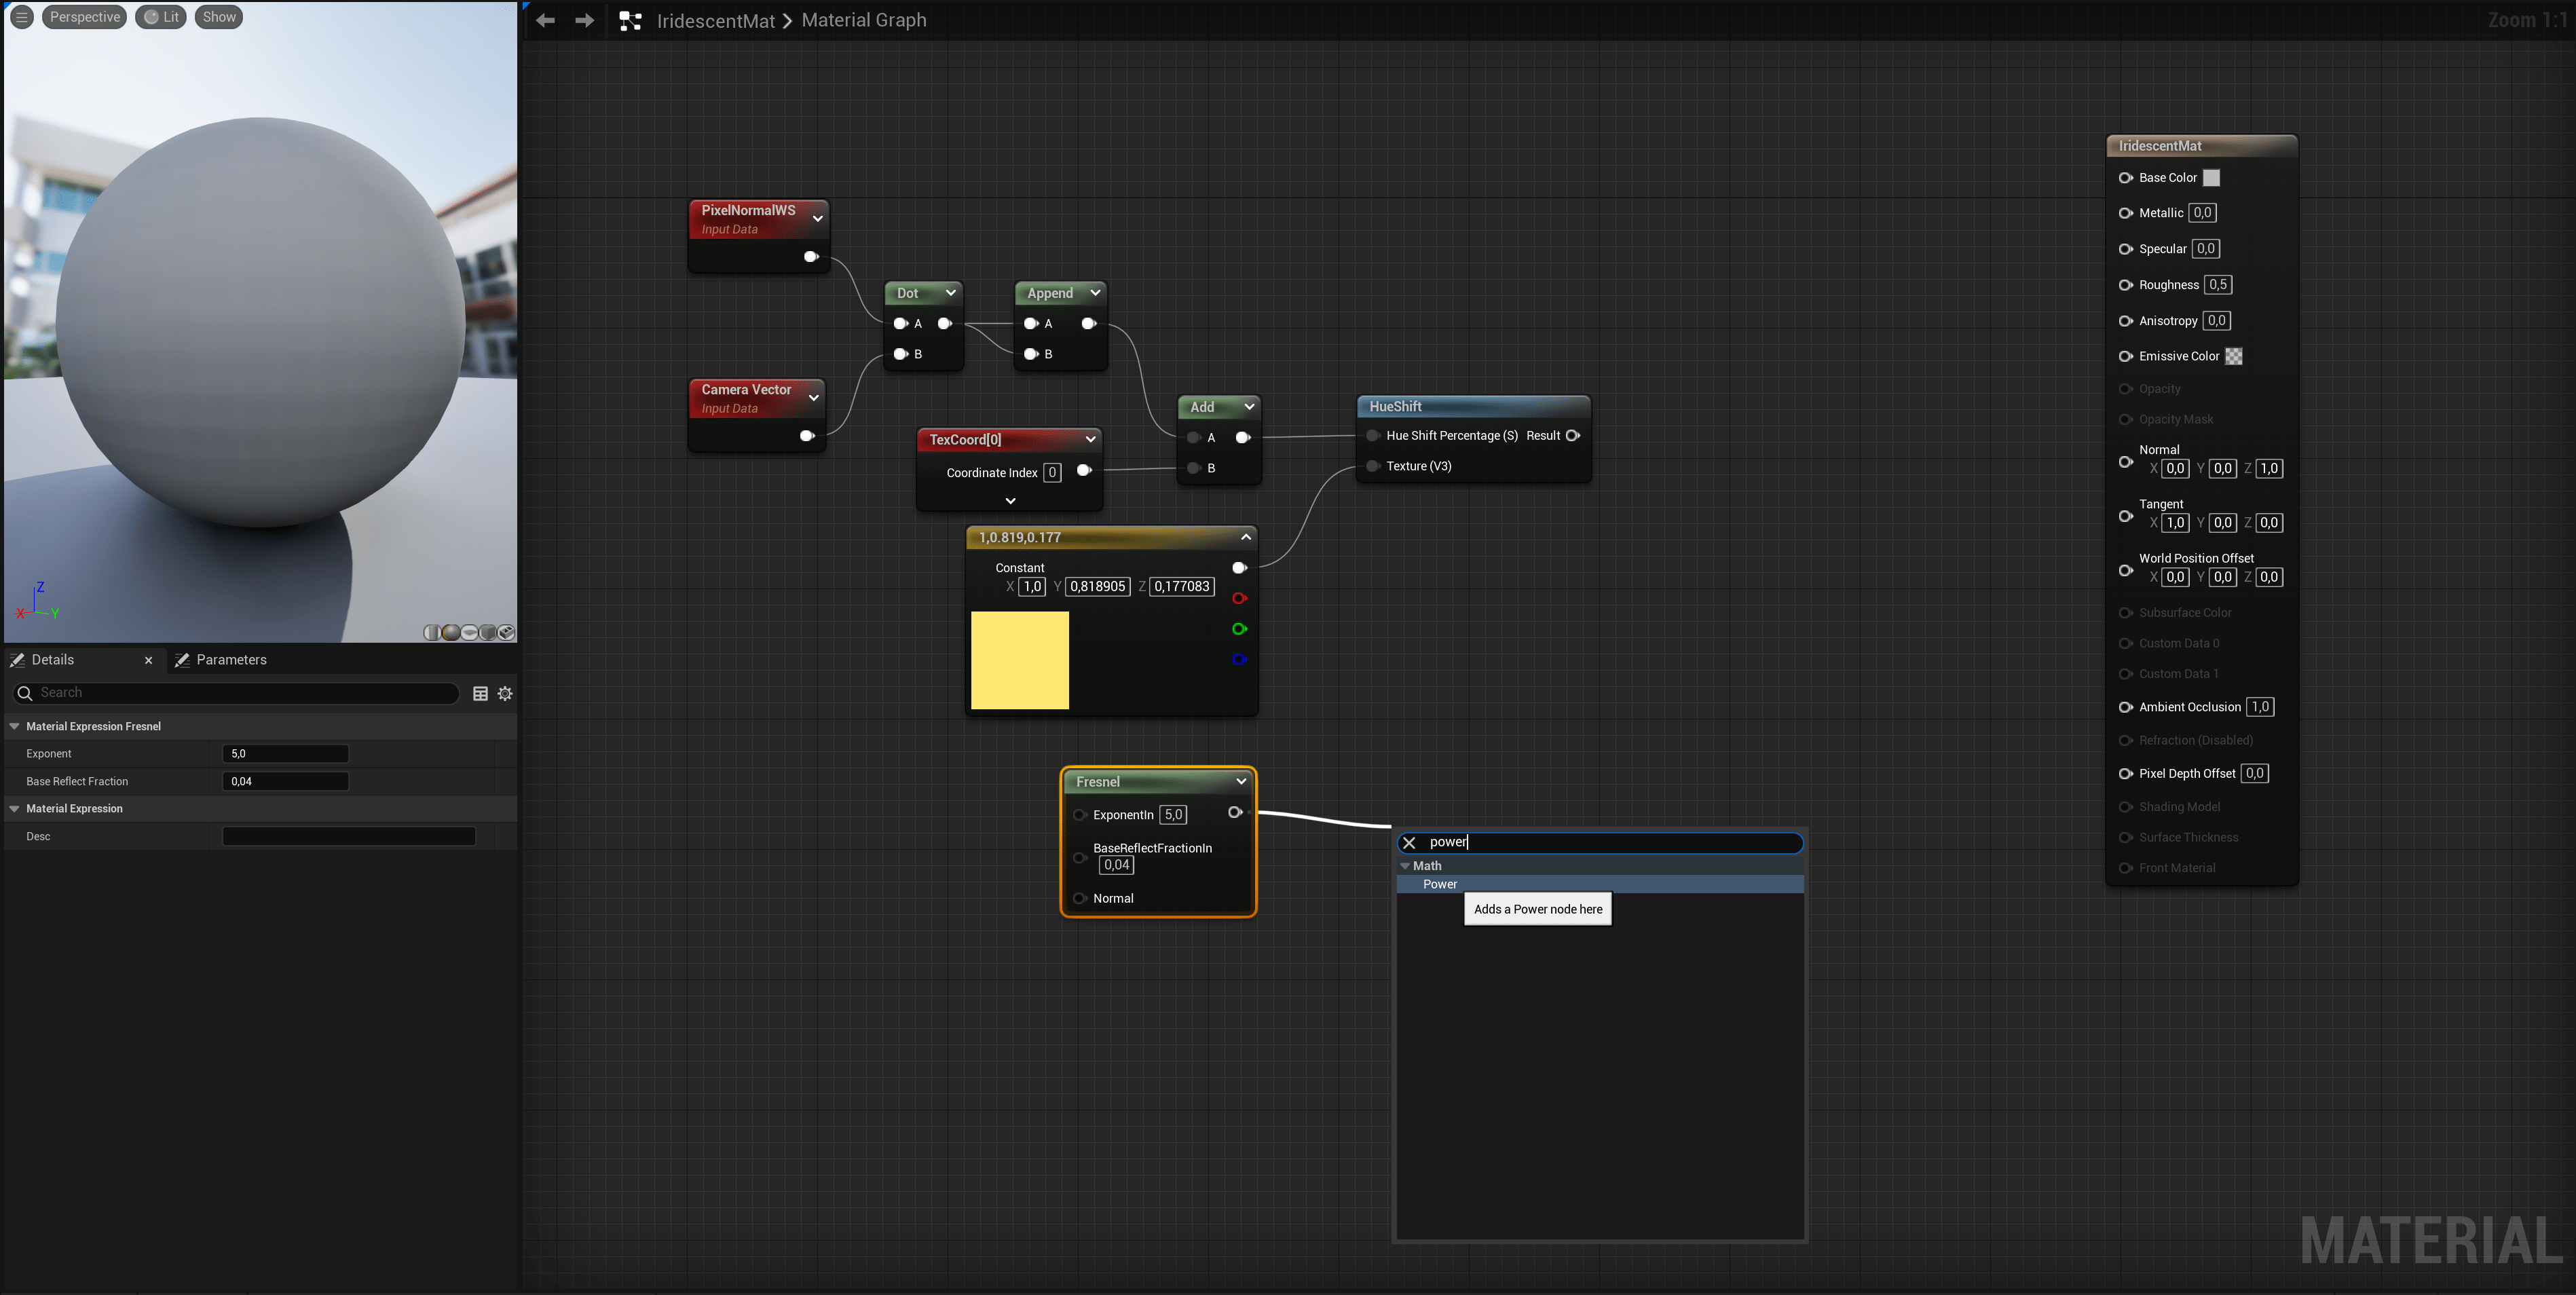The height and width of the screenshot is (1295, 2576).
Task: Click the custom mesh preview icon
Action: pyautogui.click(x=506, y=632)
